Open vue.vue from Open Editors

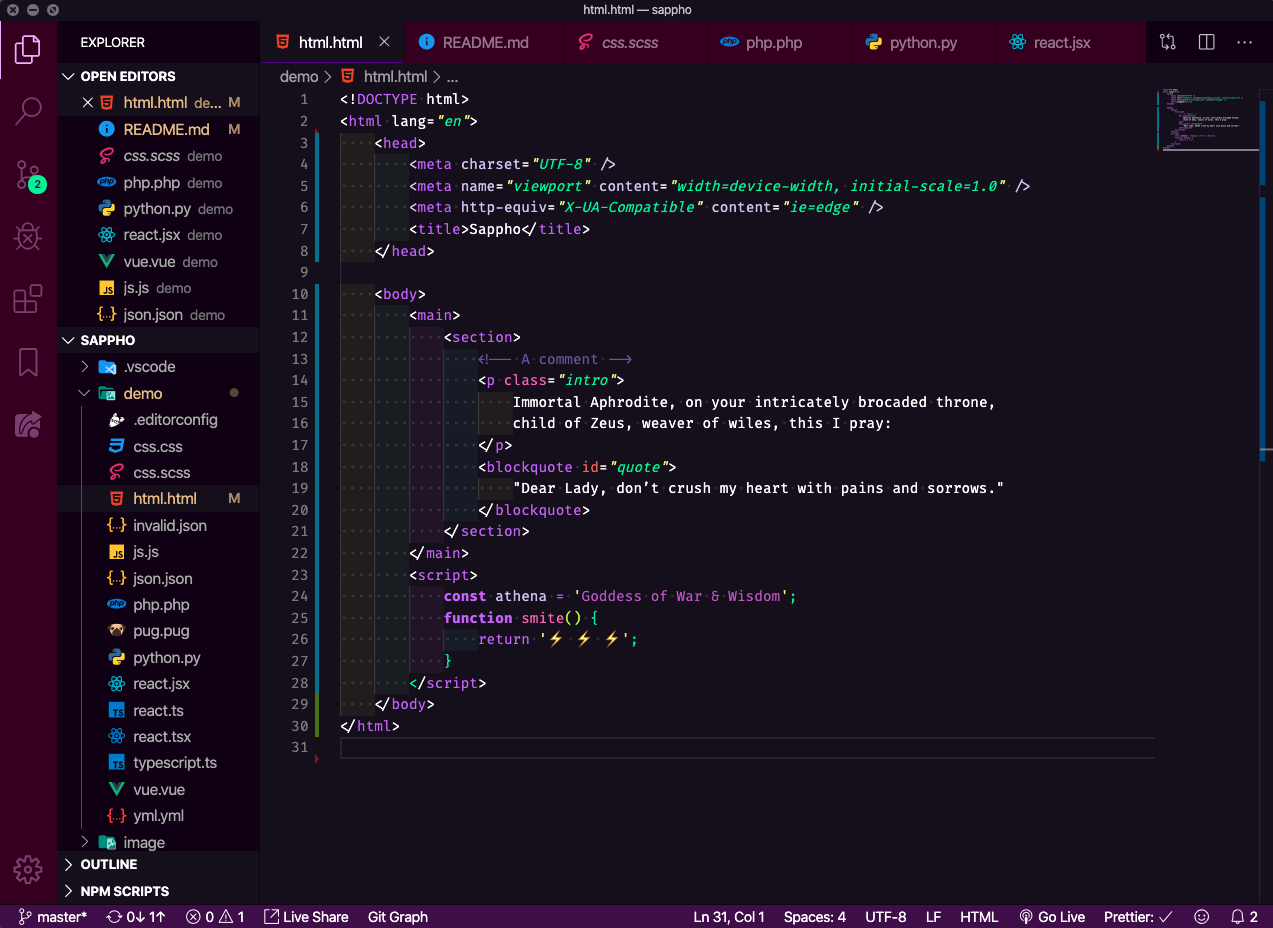[158, 261]
